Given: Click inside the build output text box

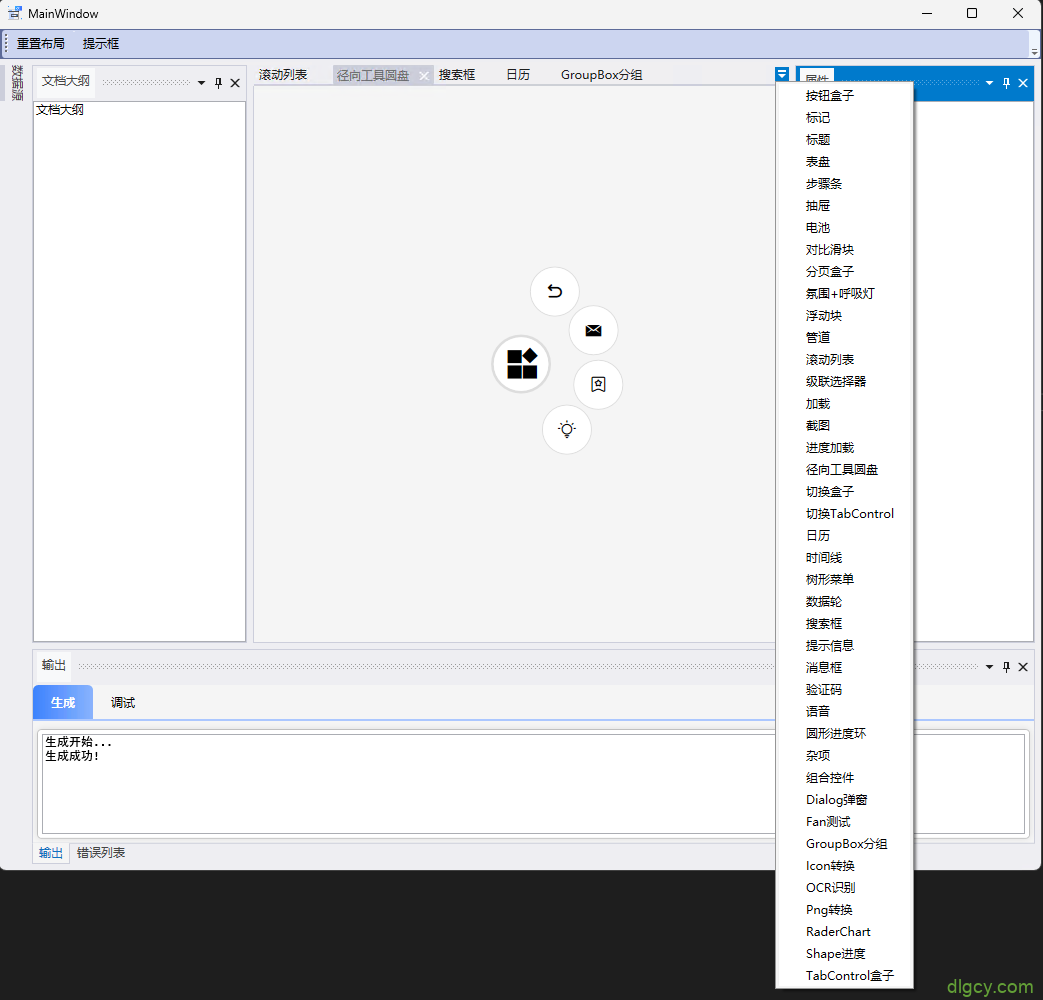Looking at the screenshot, I should (x=400, y=790).
